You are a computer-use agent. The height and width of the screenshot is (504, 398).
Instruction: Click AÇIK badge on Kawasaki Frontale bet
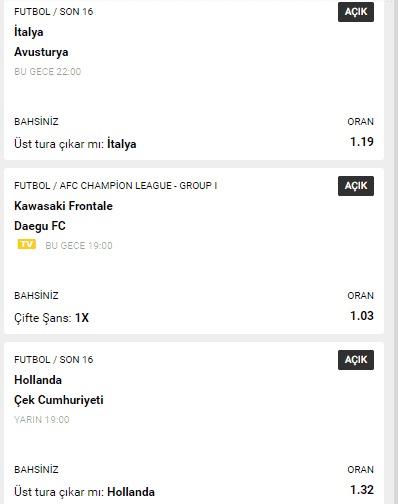(x=356, y=186)
